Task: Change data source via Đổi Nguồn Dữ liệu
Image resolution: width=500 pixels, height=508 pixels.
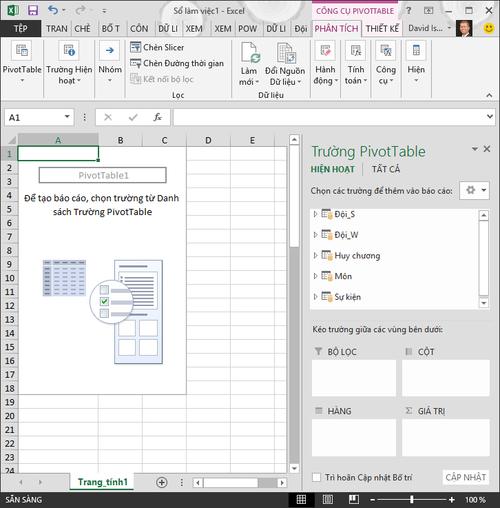Action: 285,63
